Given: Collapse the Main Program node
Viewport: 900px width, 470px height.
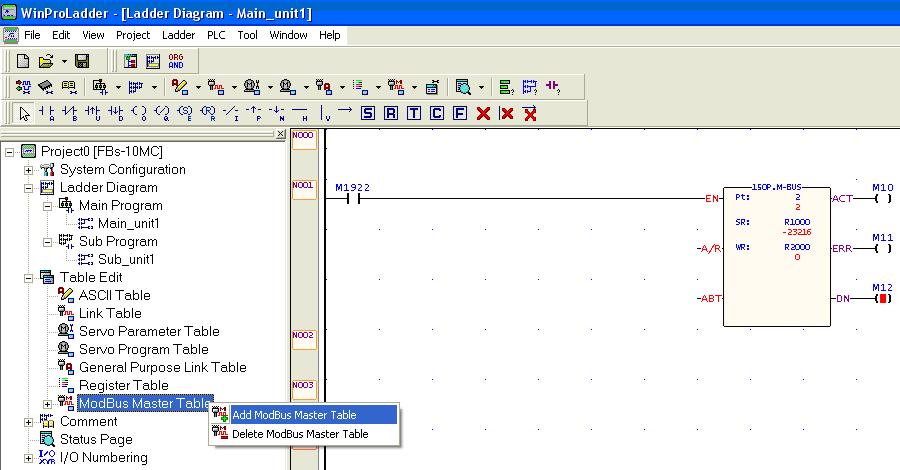Looking at the screenshot, I should (x=48, y=207).
